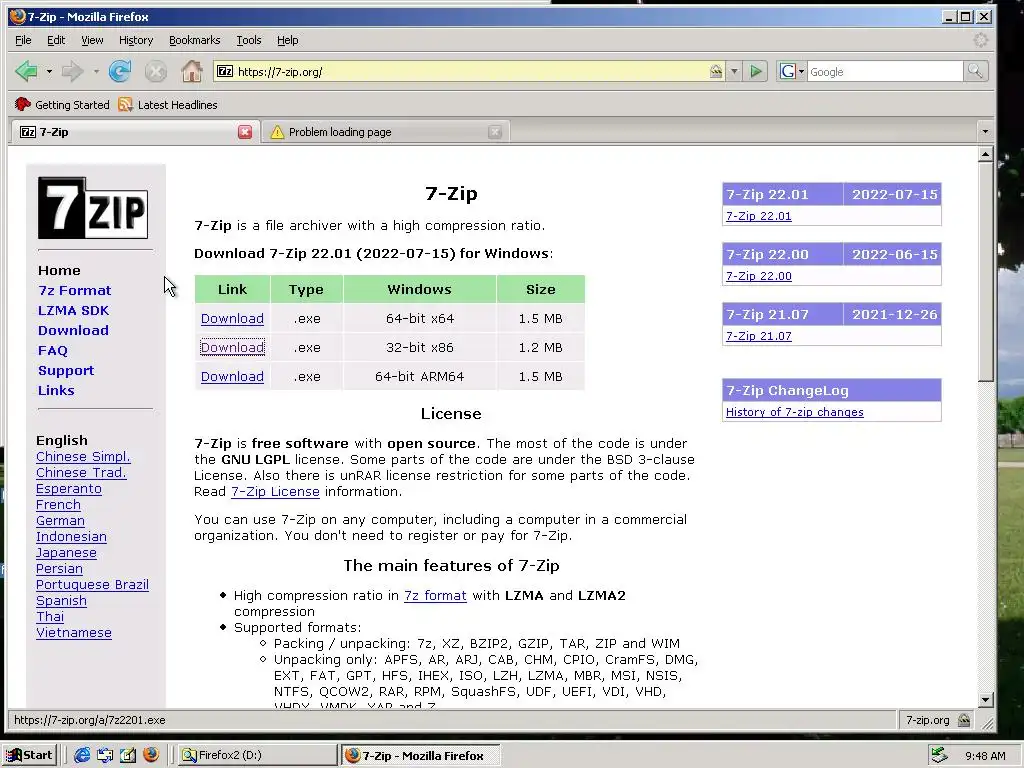This screenshot has height=768, width=1024.
Task: Open the 7-Zip 22.01 release link
Action: [758, 216]
